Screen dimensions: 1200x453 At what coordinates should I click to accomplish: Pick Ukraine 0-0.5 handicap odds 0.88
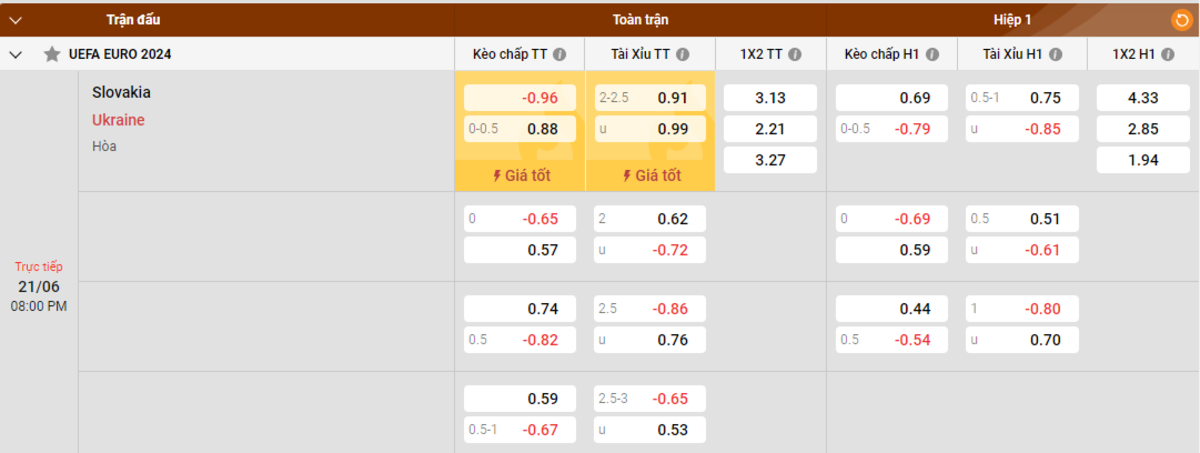click(520, 129)
